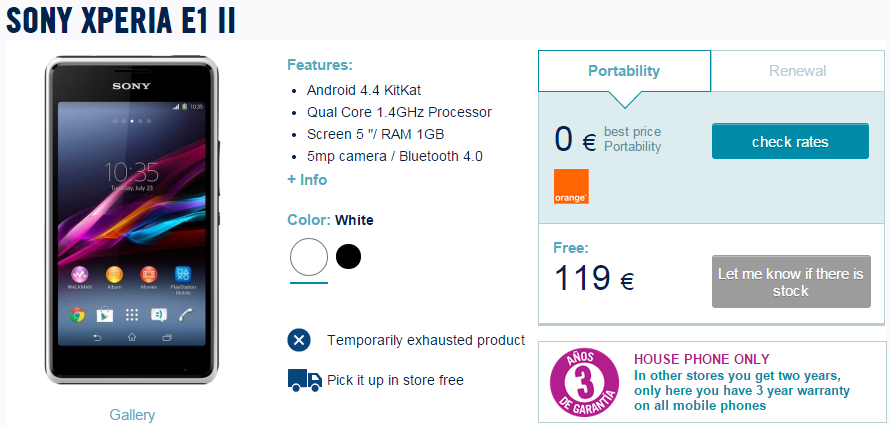Screen dimensions: 890x427
Task: Click the HOUSE PHONE ONLY warranty heading
Action: click(x=702, y=359)
